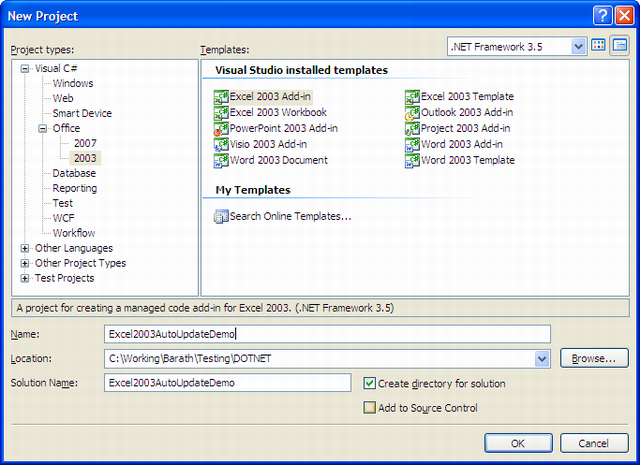Select Windows project type
The image size is (640, 465).
[73, 83]
